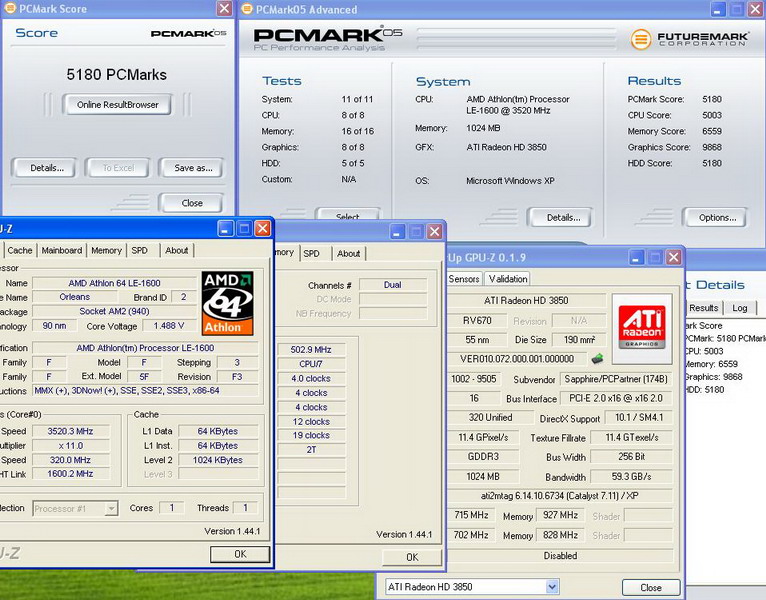This screenshot has width=766, height=600.
Task: Minimize the front CPU-Z window
Action: 225,229
